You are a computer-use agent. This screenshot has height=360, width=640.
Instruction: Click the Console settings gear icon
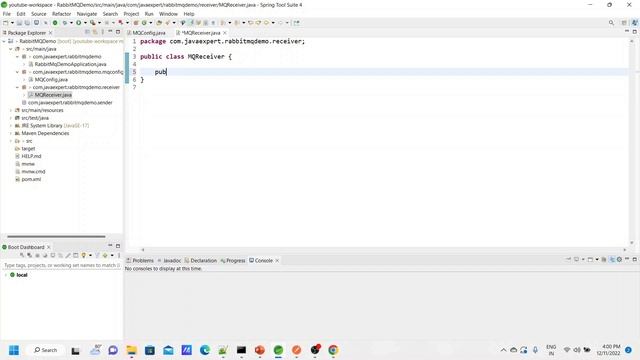[x=619, y=260]
